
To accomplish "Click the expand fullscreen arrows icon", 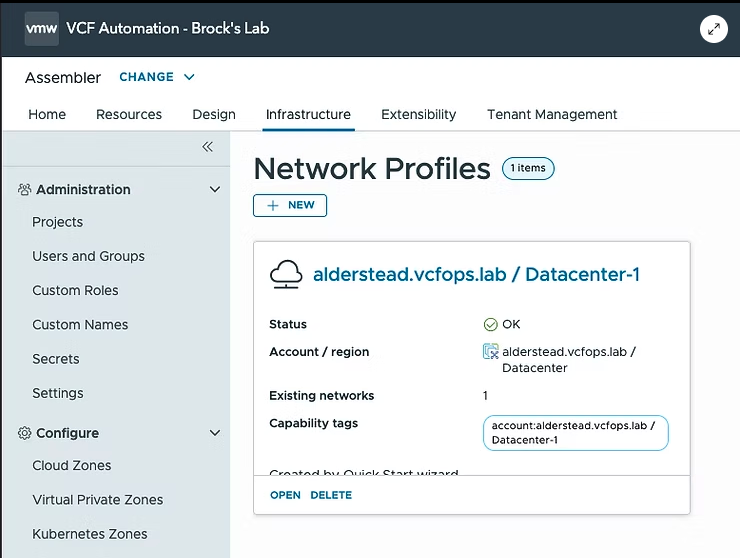I will [713, 29].
